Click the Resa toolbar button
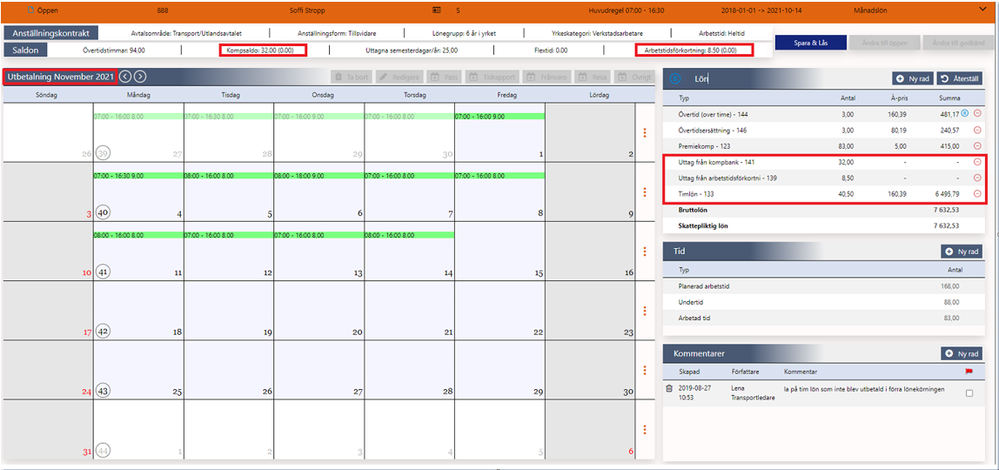 593,76
